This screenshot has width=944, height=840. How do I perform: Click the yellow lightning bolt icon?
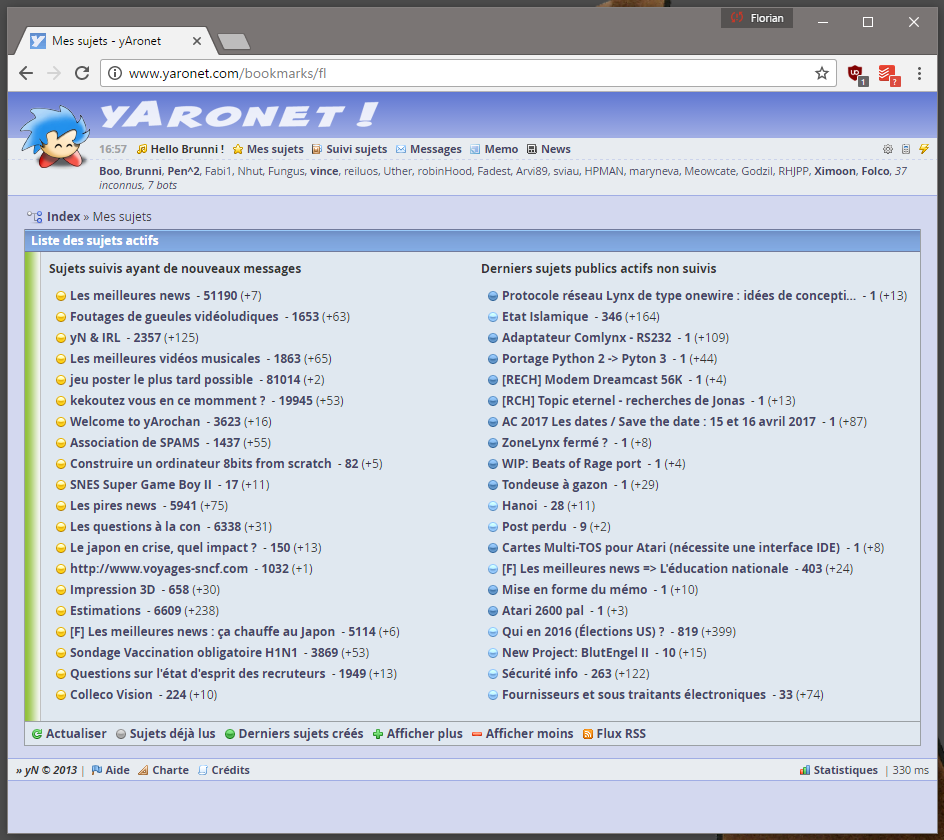(924, 149)
